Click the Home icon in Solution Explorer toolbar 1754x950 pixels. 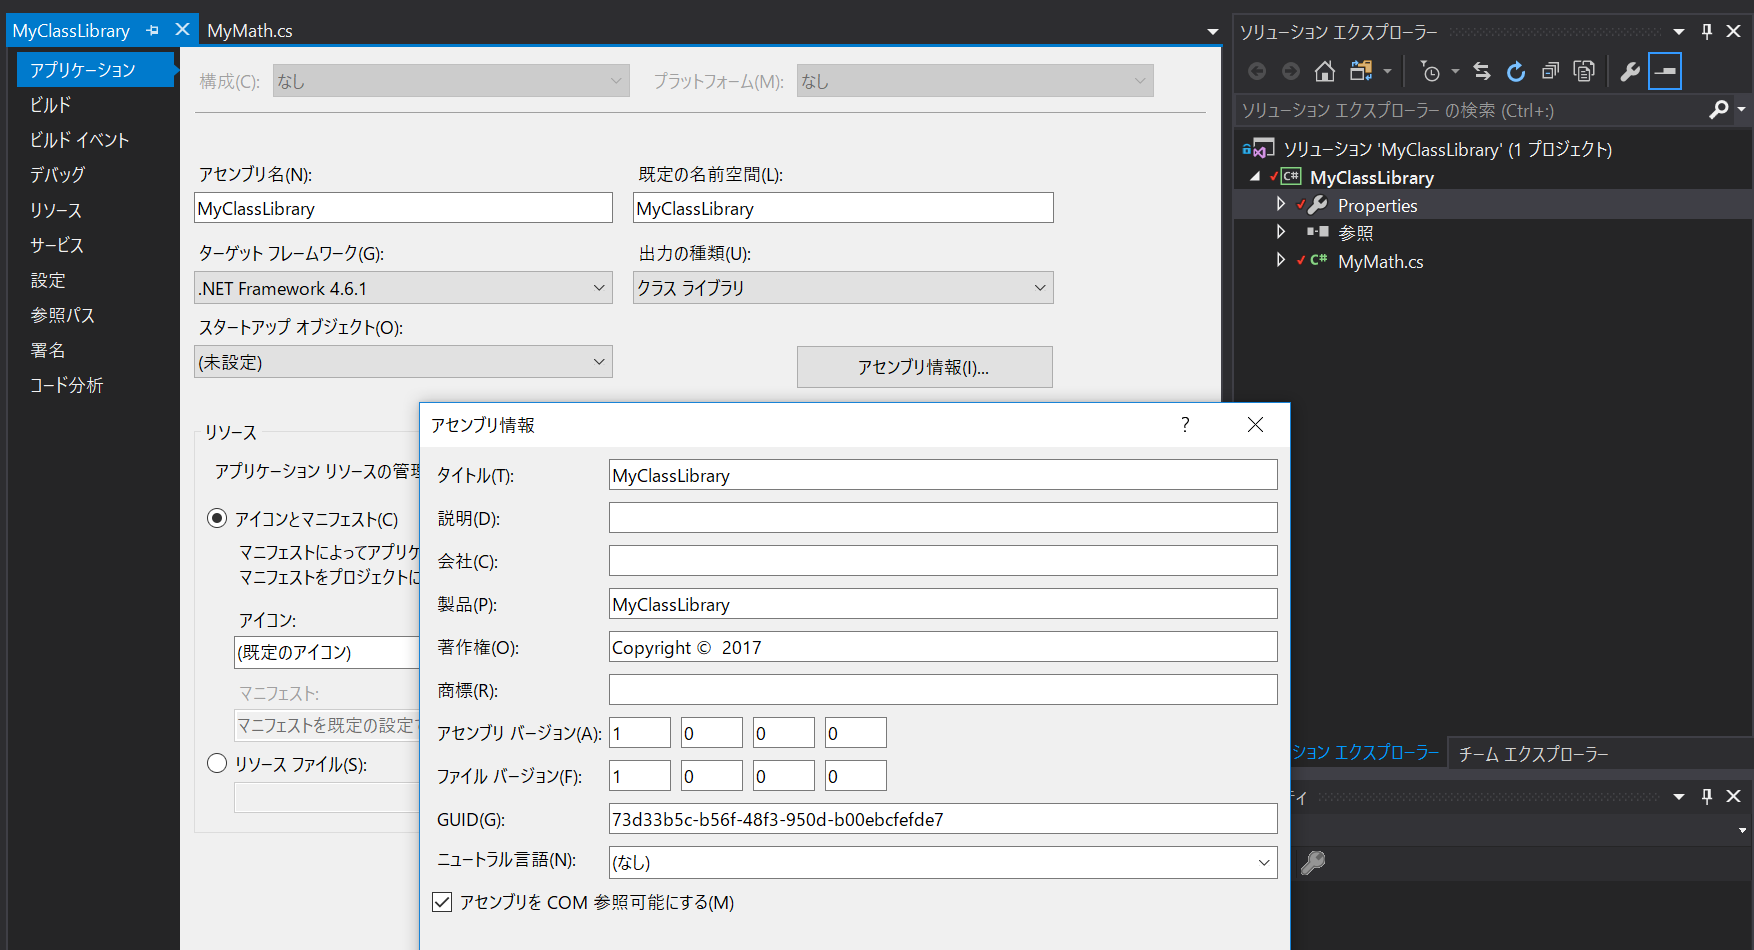tap(1325, 71)
